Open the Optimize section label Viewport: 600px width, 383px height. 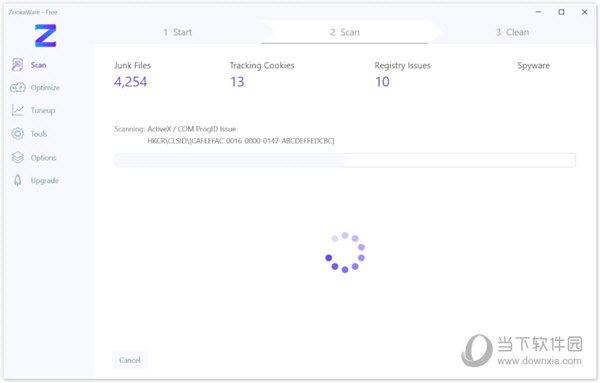coord(45,88)
